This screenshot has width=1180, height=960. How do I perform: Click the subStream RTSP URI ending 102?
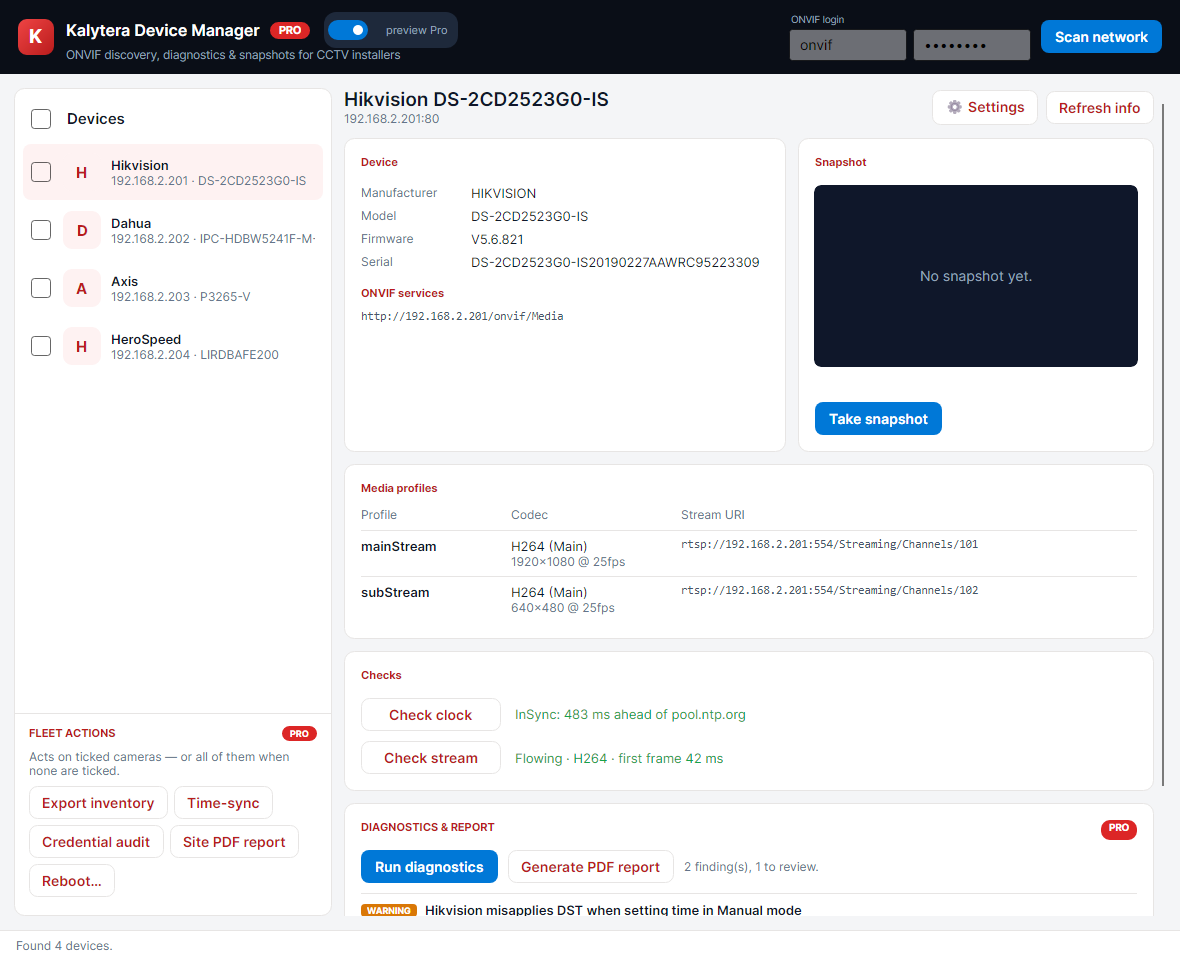coord(829,590)
